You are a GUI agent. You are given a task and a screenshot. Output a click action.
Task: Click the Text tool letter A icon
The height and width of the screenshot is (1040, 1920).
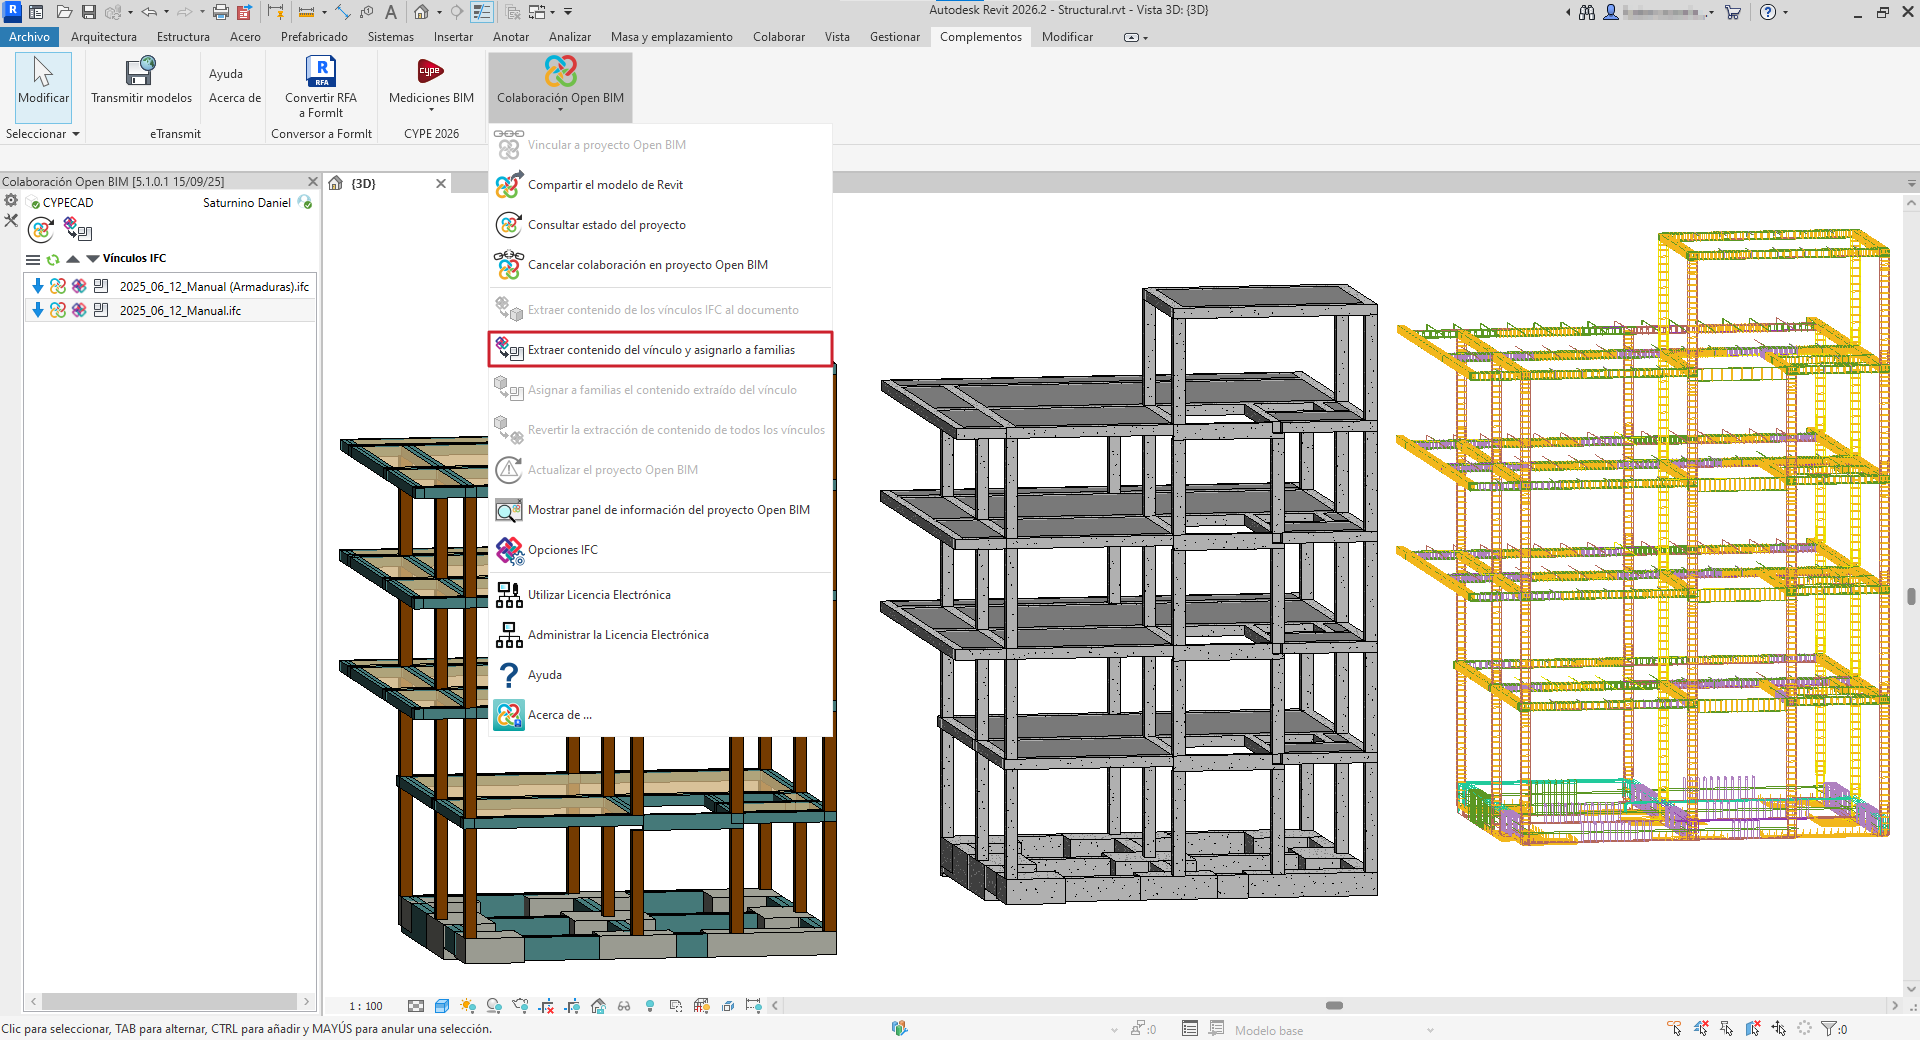(x=391, y=12)
